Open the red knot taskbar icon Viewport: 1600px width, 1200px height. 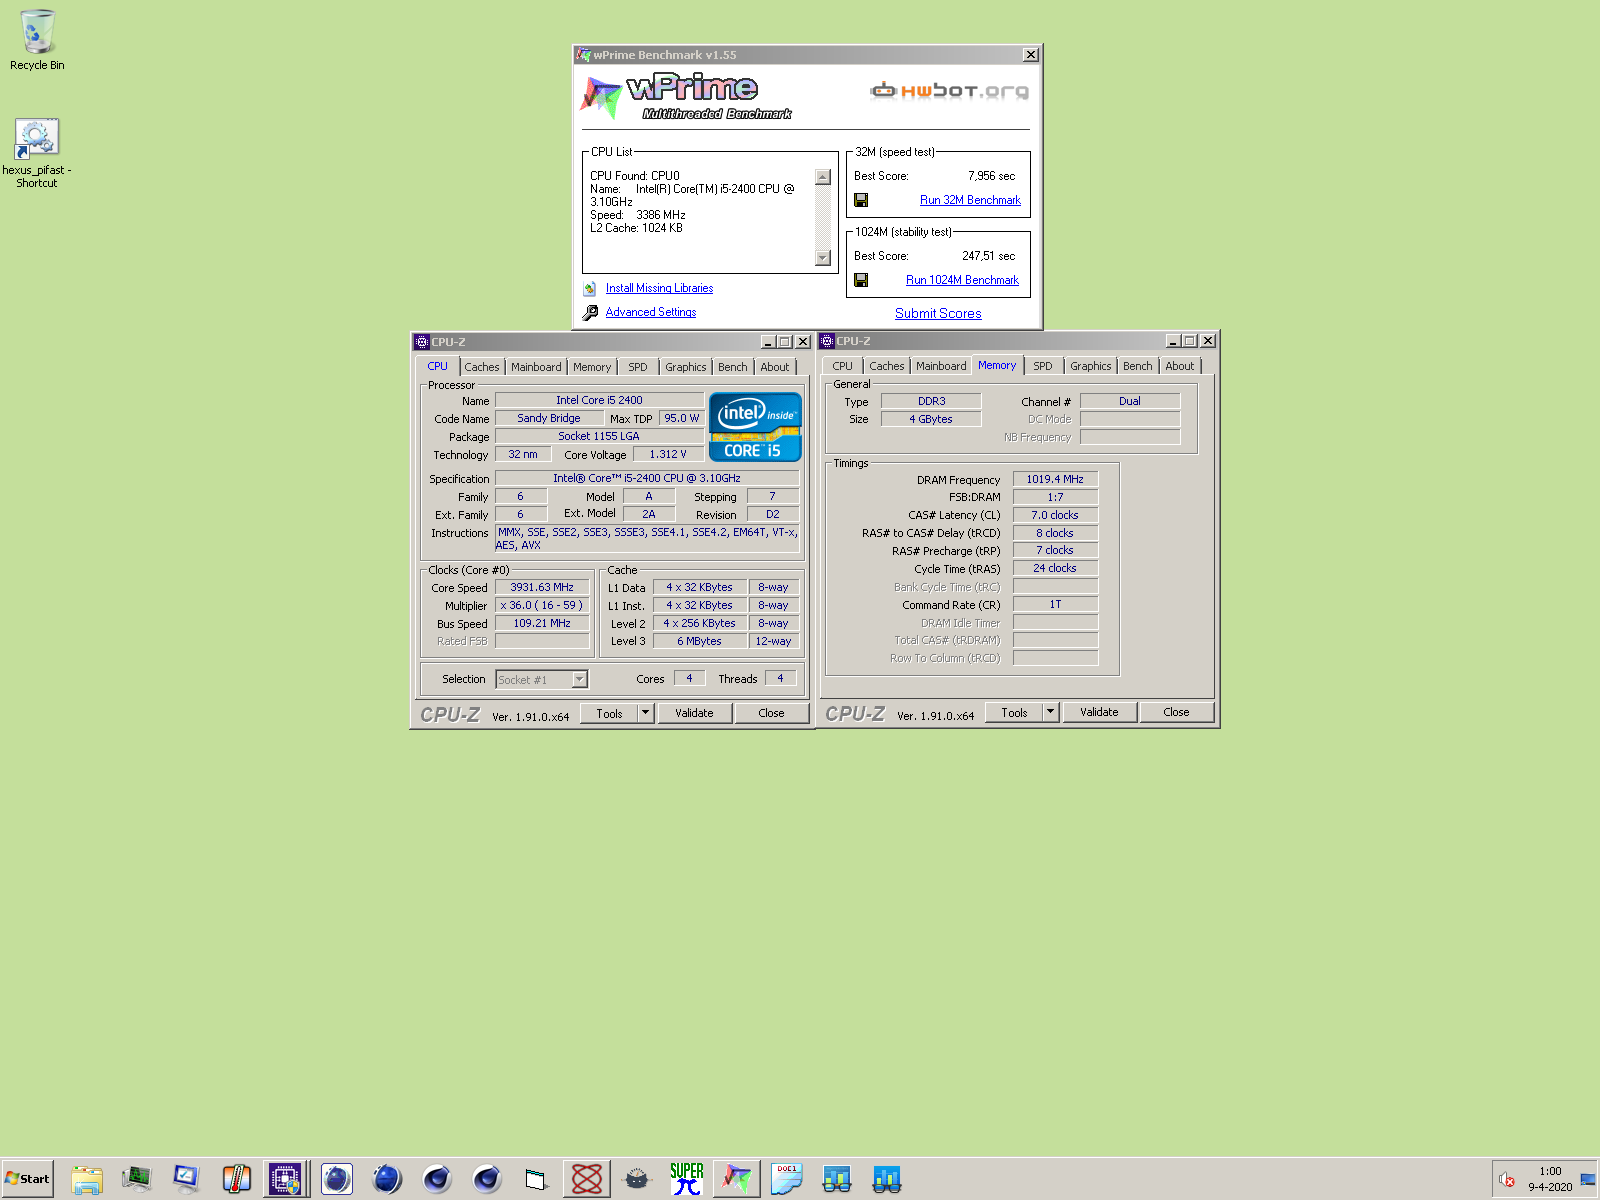pos(587,1179)
